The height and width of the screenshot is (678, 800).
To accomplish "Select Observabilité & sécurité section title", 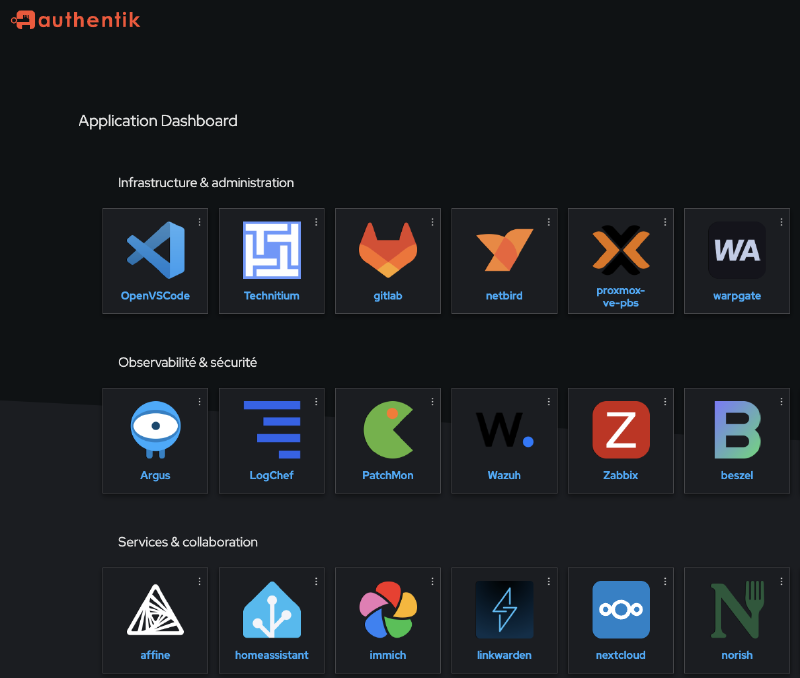I will (187, 362).
